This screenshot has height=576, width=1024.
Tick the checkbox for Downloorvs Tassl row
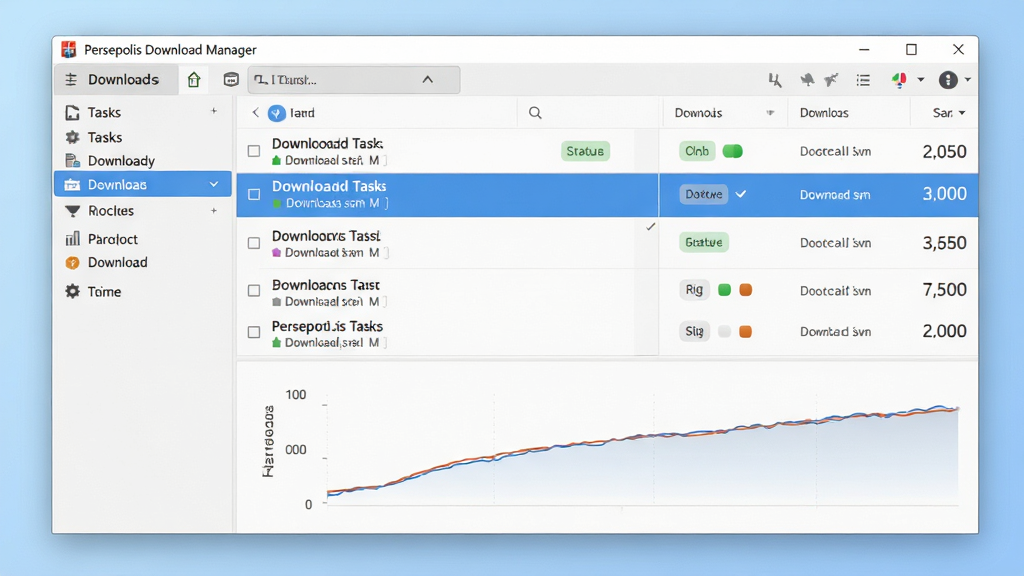point(254,243)
